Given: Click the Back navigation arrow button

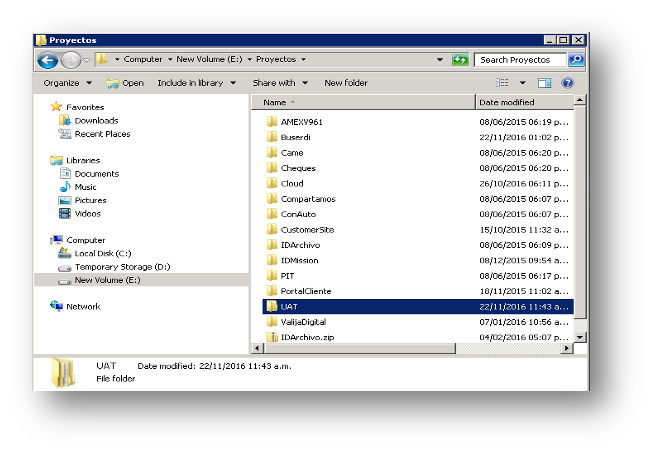Looking at the screenshot, I should (x=47, y=60).
